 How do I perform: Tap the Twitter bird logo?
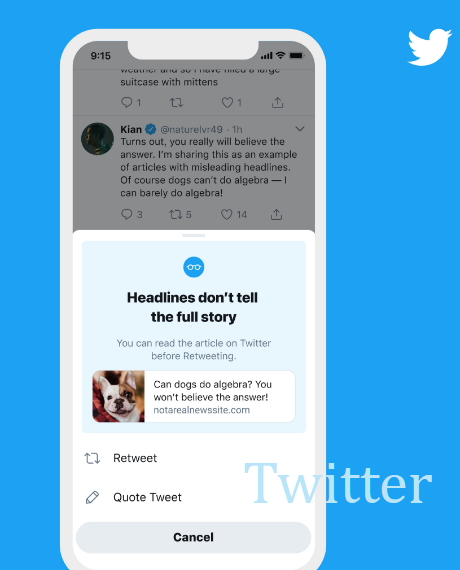(x=429, y=47)
